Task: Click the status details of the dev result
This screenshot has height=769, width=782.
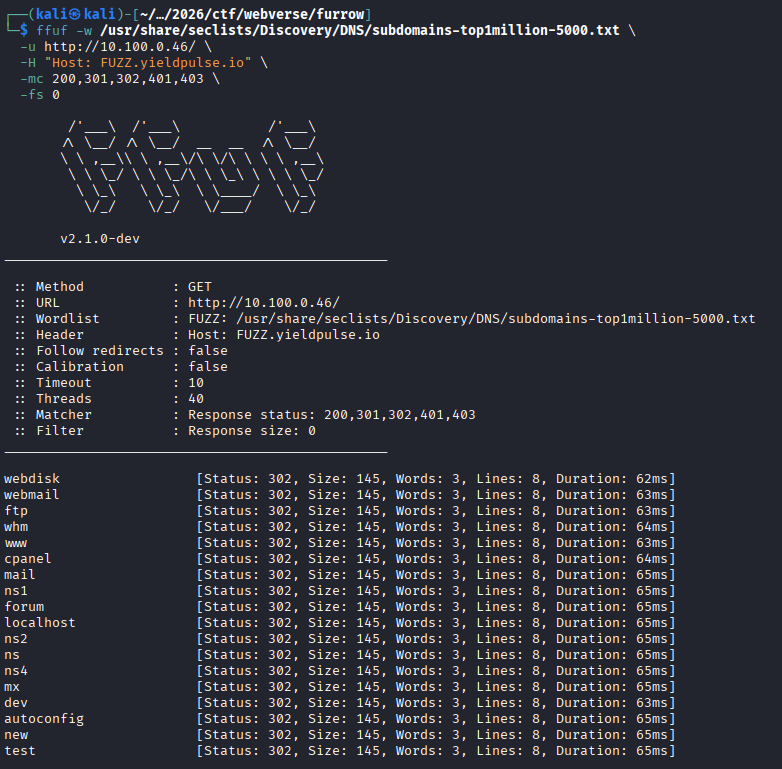Action: pyautogui.click(x=436, y=702)
